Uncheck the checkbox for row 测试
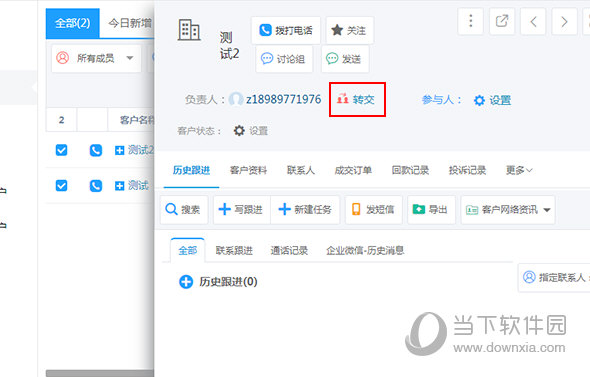The height and width of the screenshot is (377, 590). (61, 185)
